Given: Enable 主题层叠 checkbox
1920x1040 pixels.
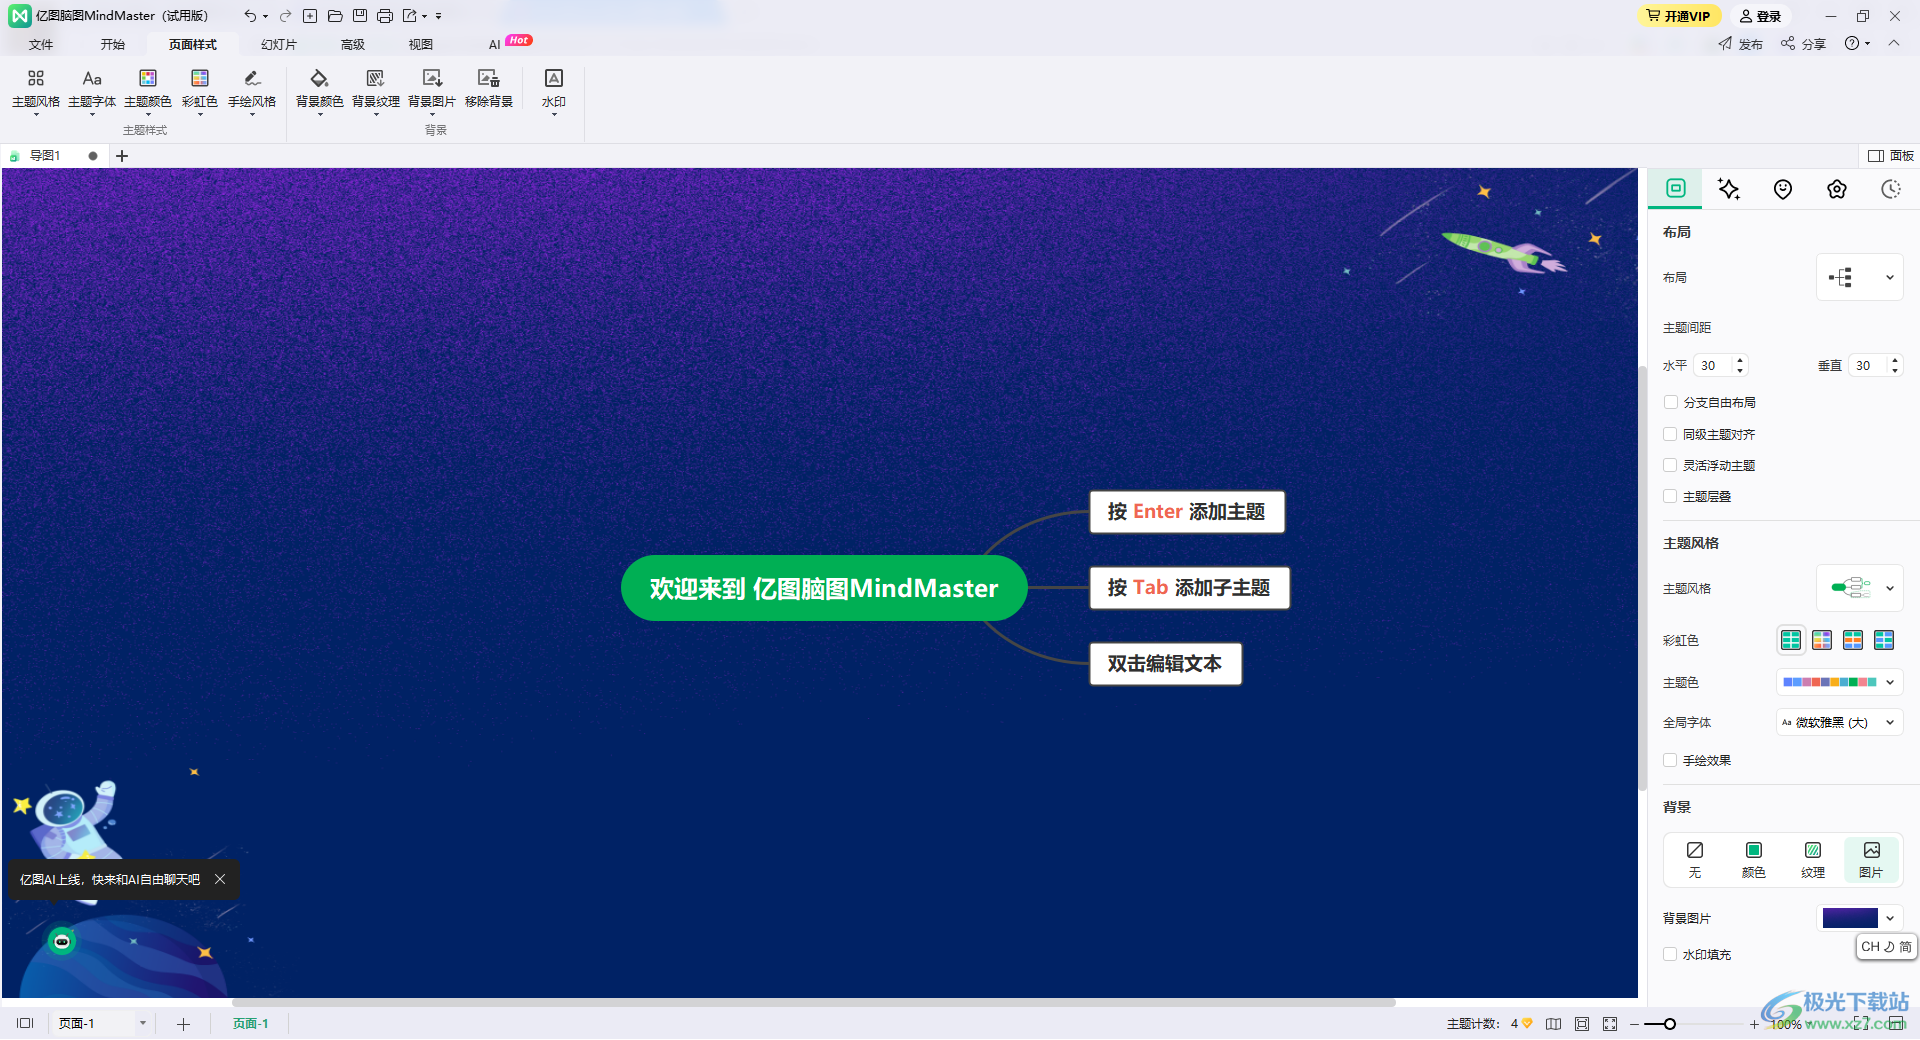Looking at the screenshot, I should [1670, 496].
